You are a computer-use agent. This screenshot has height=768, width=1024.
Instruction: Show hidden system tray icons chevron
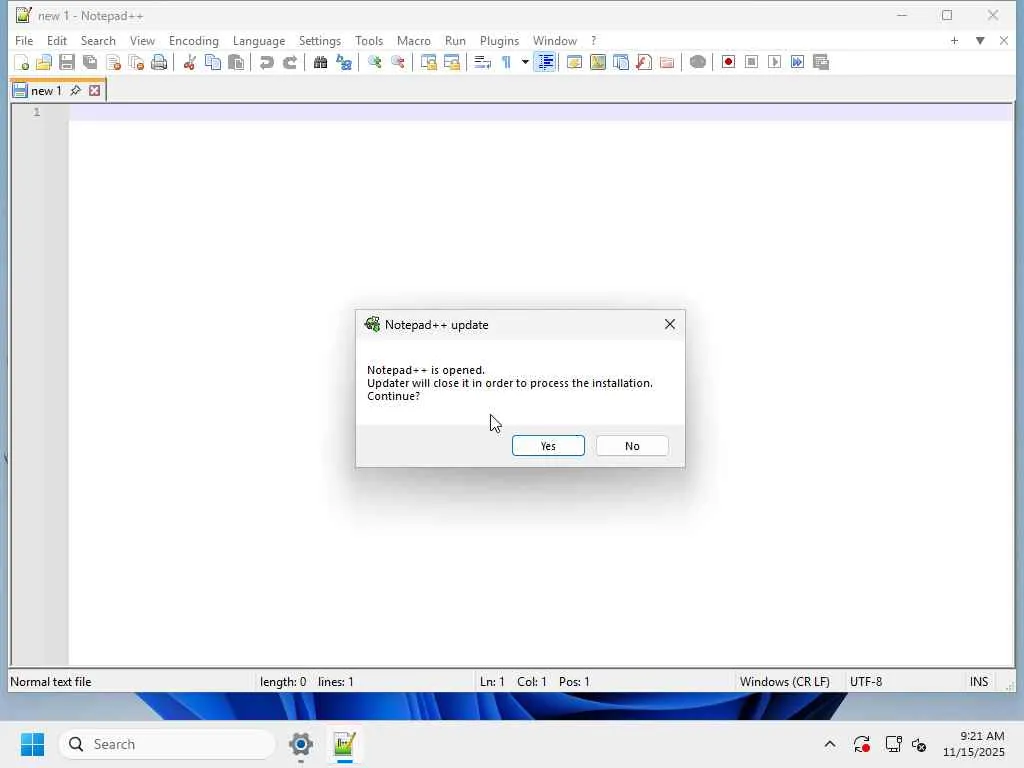[x=829, y=744]
